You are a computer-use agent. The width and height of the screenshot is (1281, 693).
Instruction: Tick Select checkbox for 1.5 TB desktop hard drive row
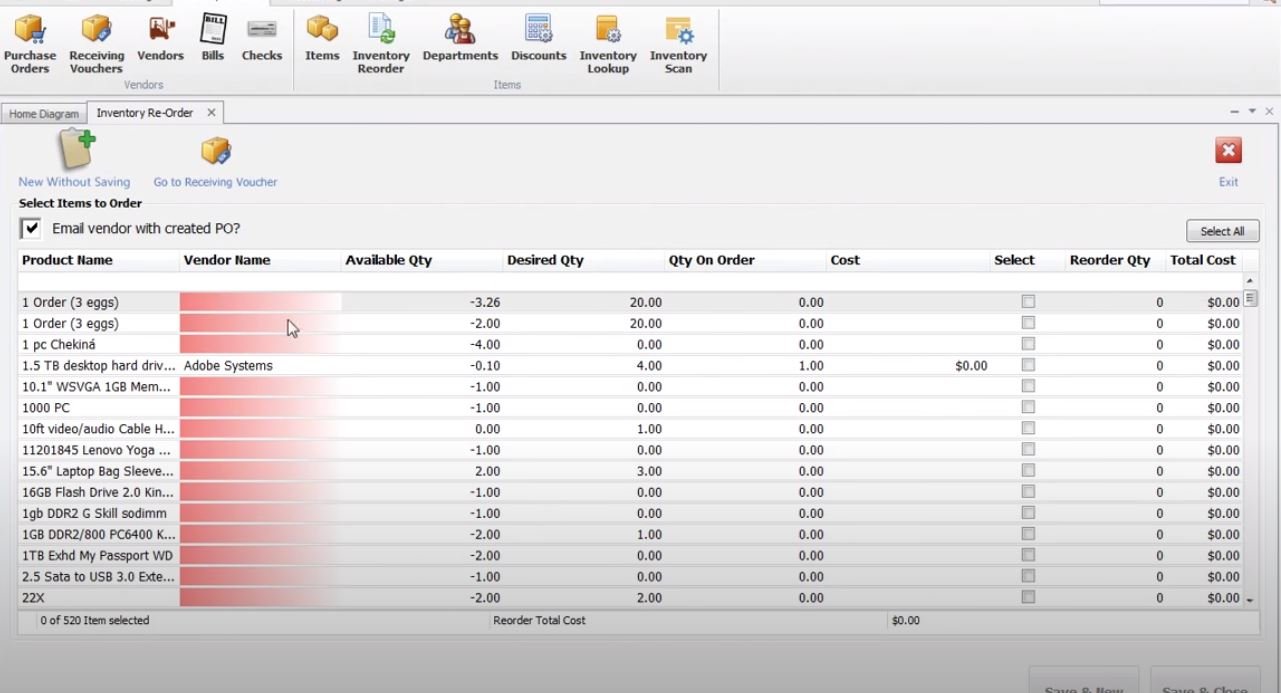[1028, 365]
